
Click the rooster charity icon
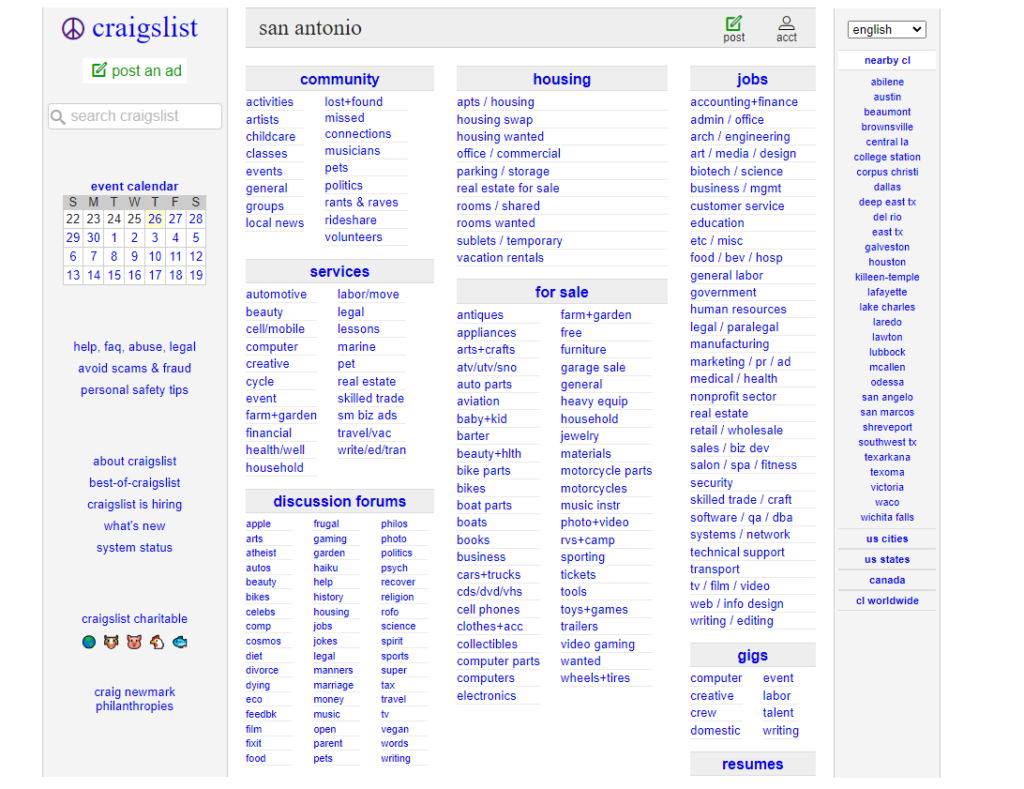157,642
